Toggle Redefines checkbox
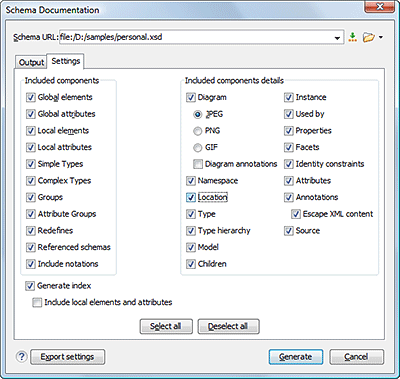Screen dimensions: 400x379 (x=31, y=231)
